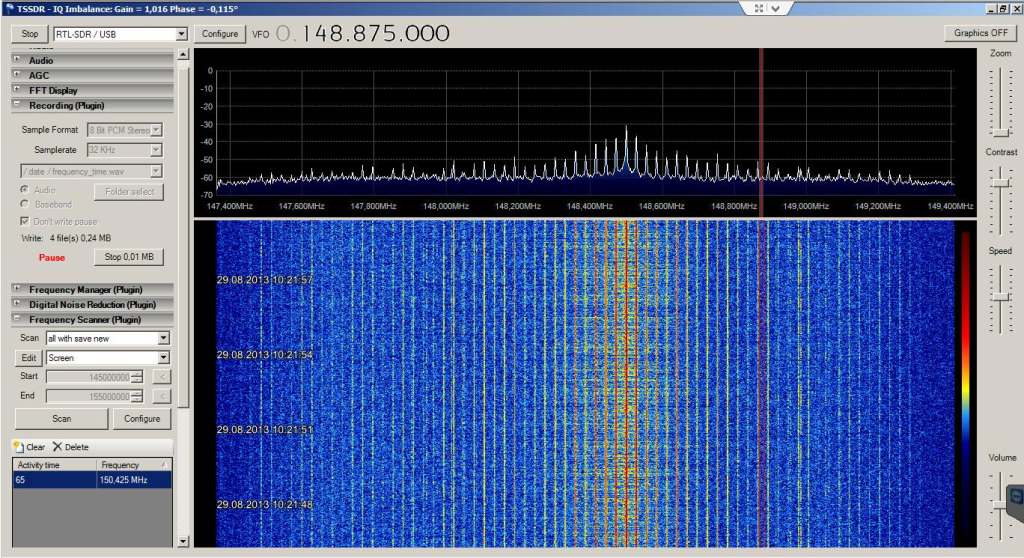
Task: Open the file name pattern dropdown
Action: (156, 171)
